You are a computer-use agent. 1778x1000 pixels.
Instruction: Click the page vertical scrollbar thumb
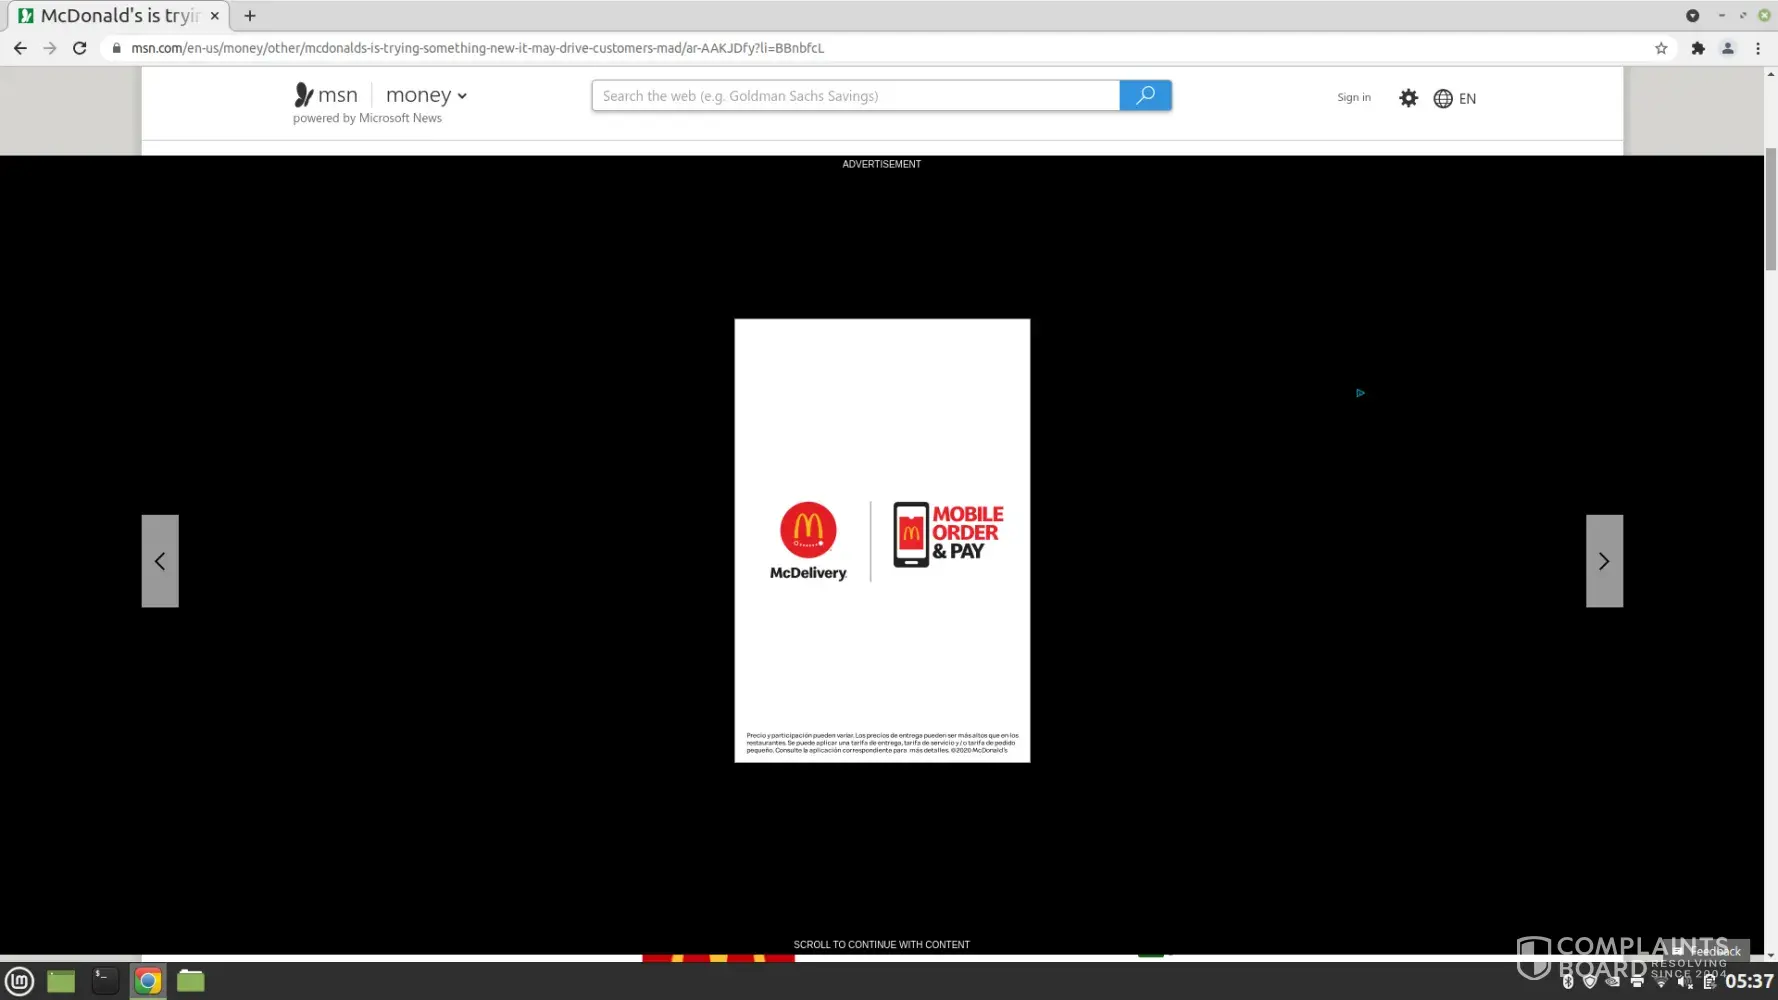[x=1770, y=208]
